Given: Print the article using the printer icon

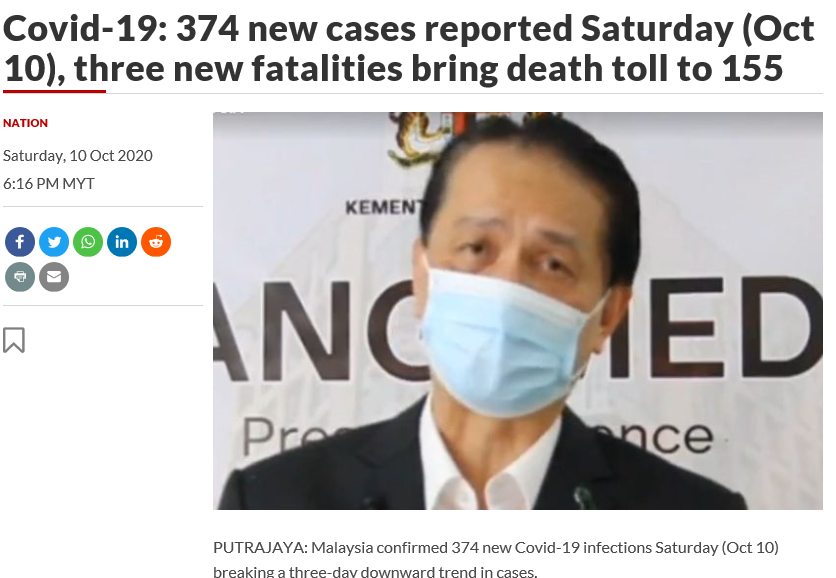Looking at the screenshot, I should click(20, 277).
